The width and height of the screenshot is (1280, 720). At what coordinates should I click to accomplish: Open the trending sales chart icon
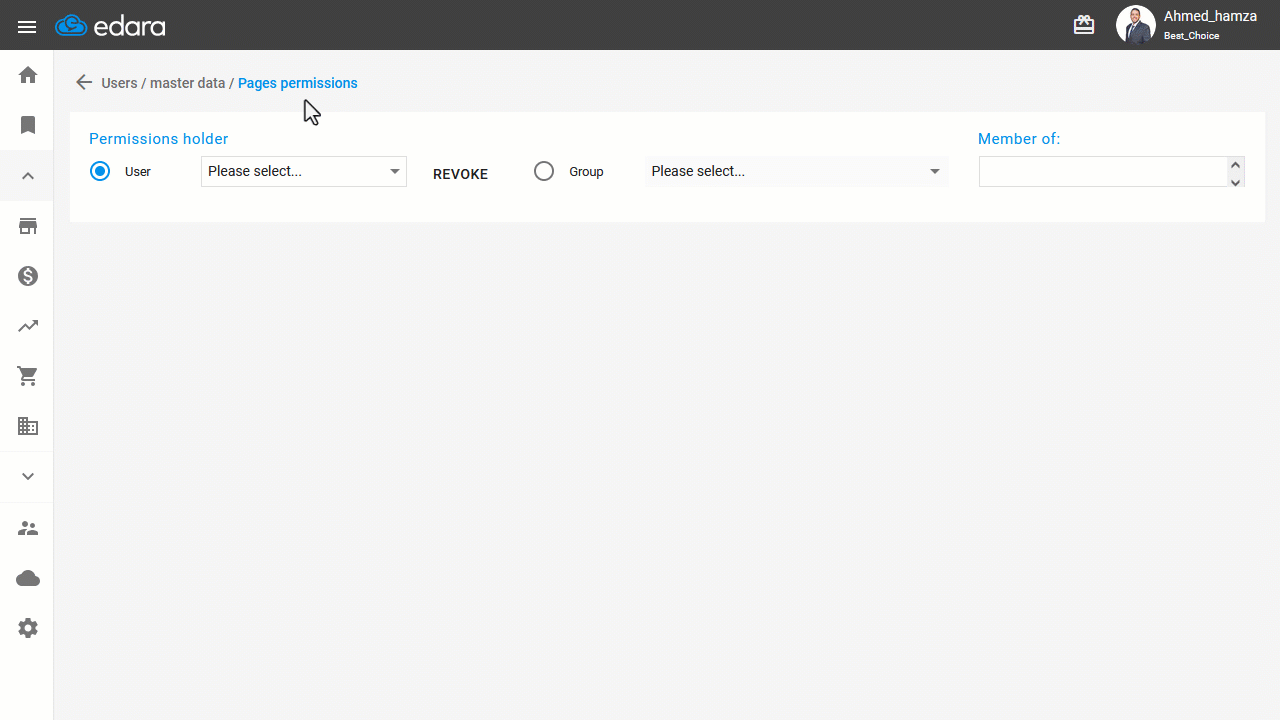pos(28,326)
